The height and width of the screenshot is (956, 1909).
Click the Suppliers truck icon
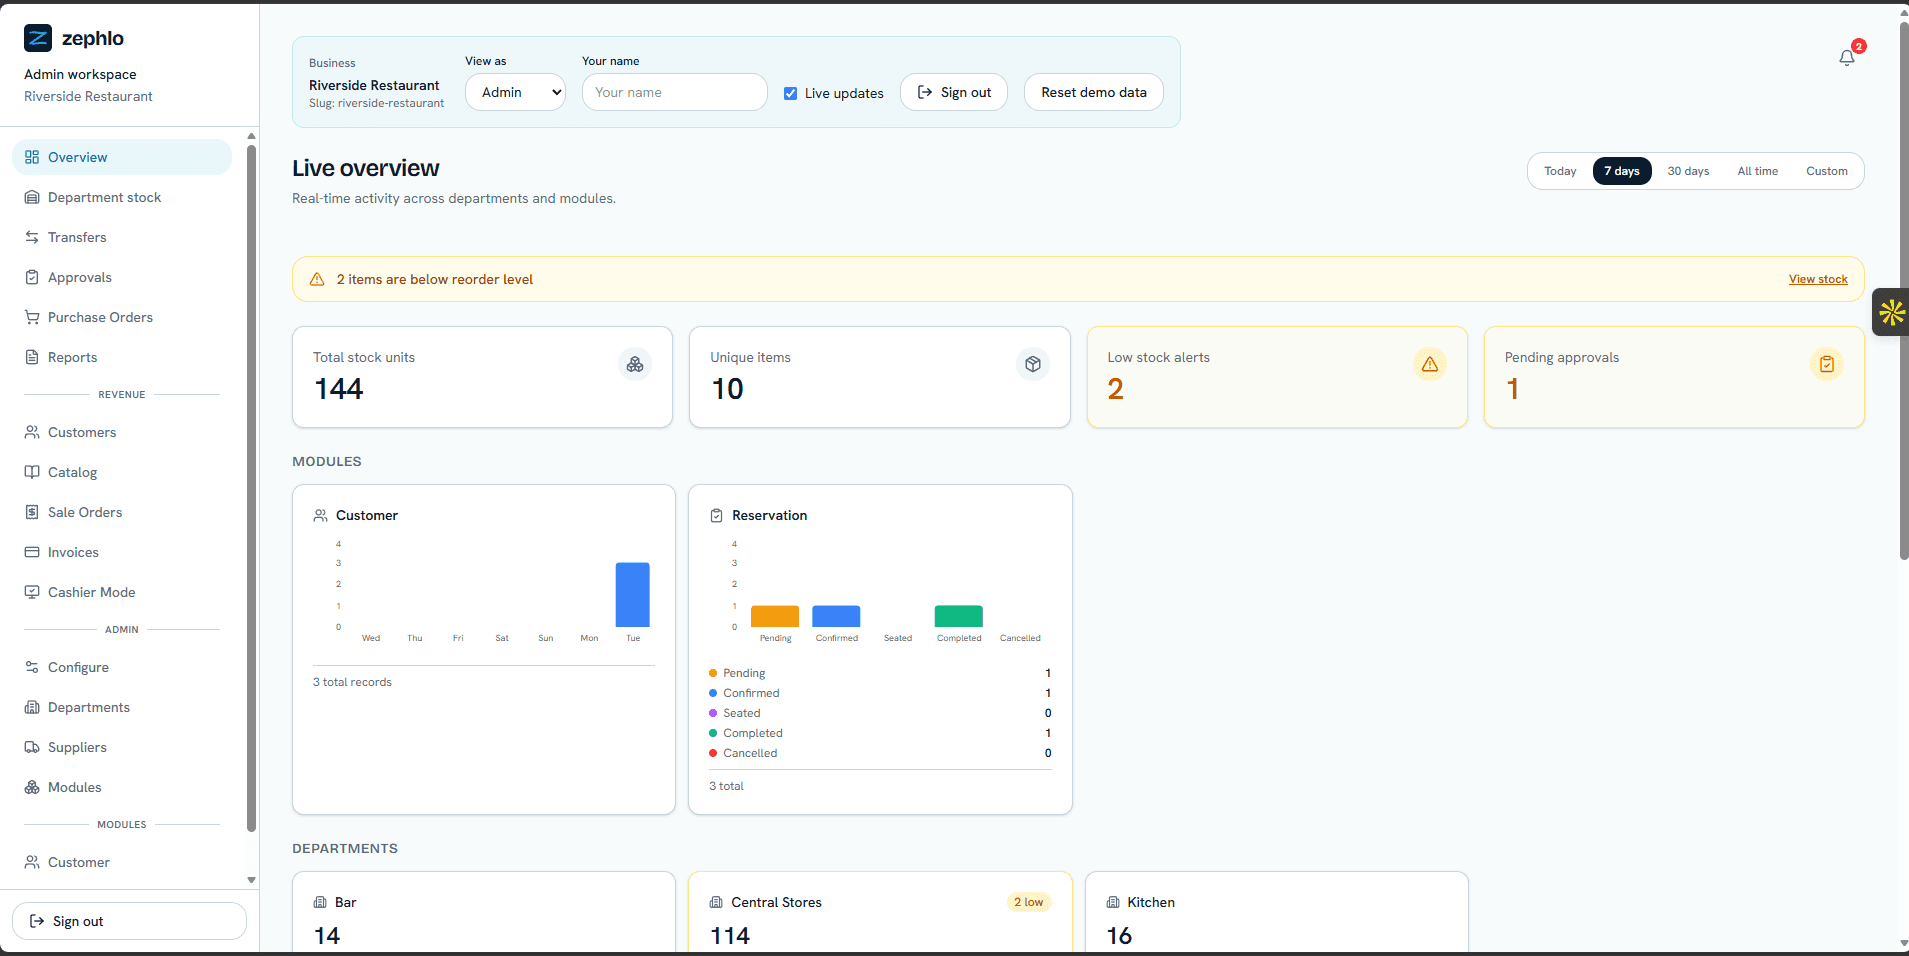click(32, 747)
